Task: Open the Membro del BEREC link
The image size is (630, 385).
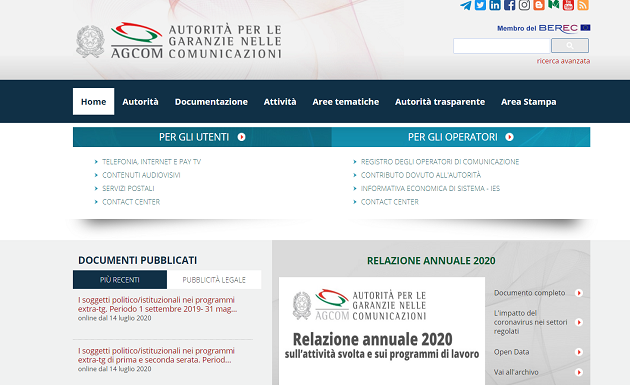Action: click(x=544, y=28)
